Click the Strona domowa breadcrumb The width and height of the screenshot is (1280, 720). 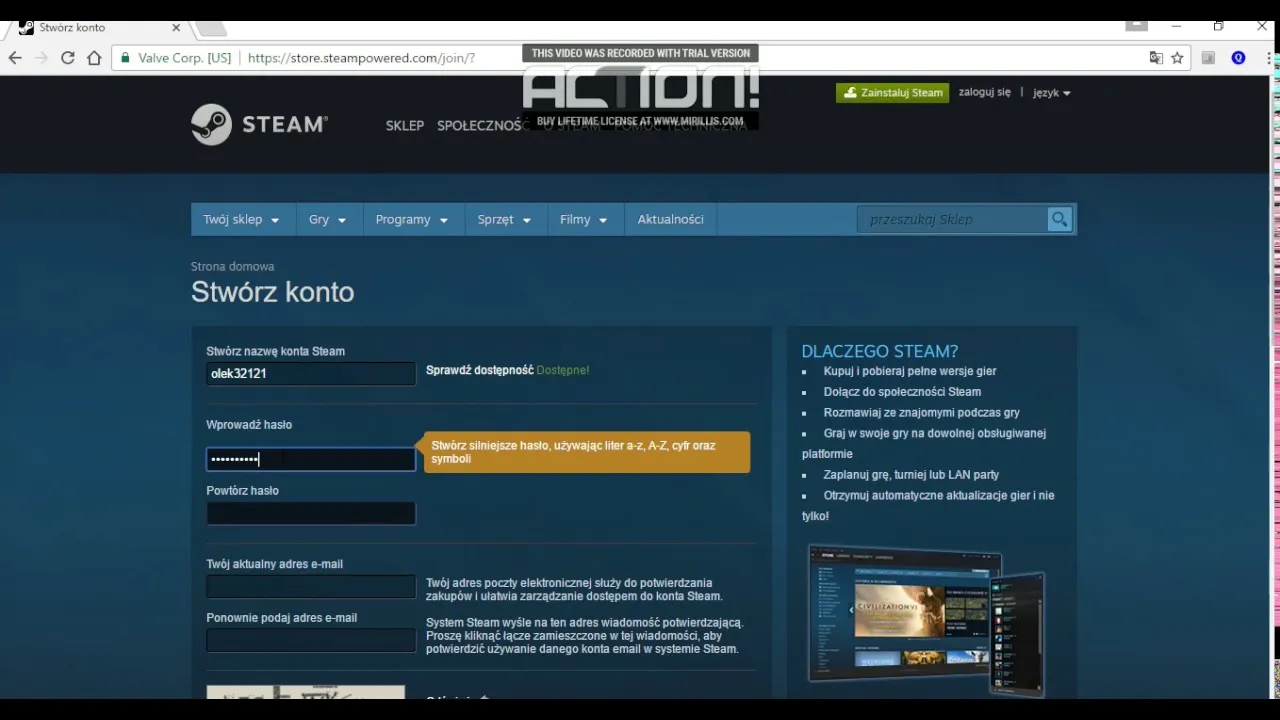(x=232, y=267)
